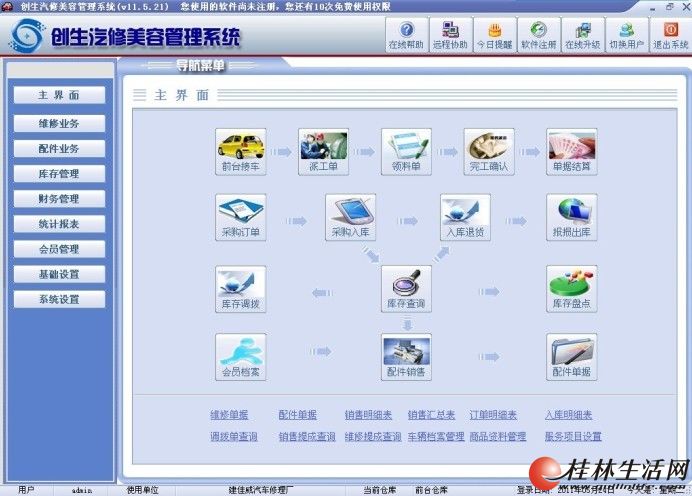
Task: Click the 基础设置 sidebar button
Action: click(x=59, y=274)
